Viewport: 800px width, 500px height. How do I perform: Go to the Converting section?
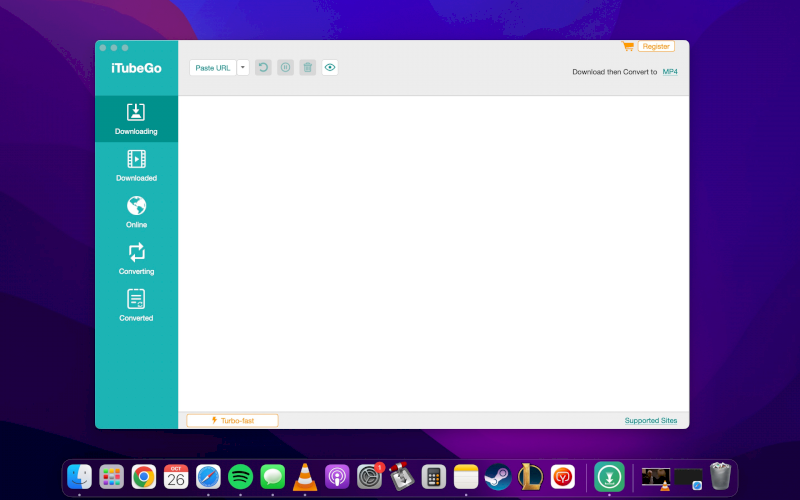coord(136,258)
